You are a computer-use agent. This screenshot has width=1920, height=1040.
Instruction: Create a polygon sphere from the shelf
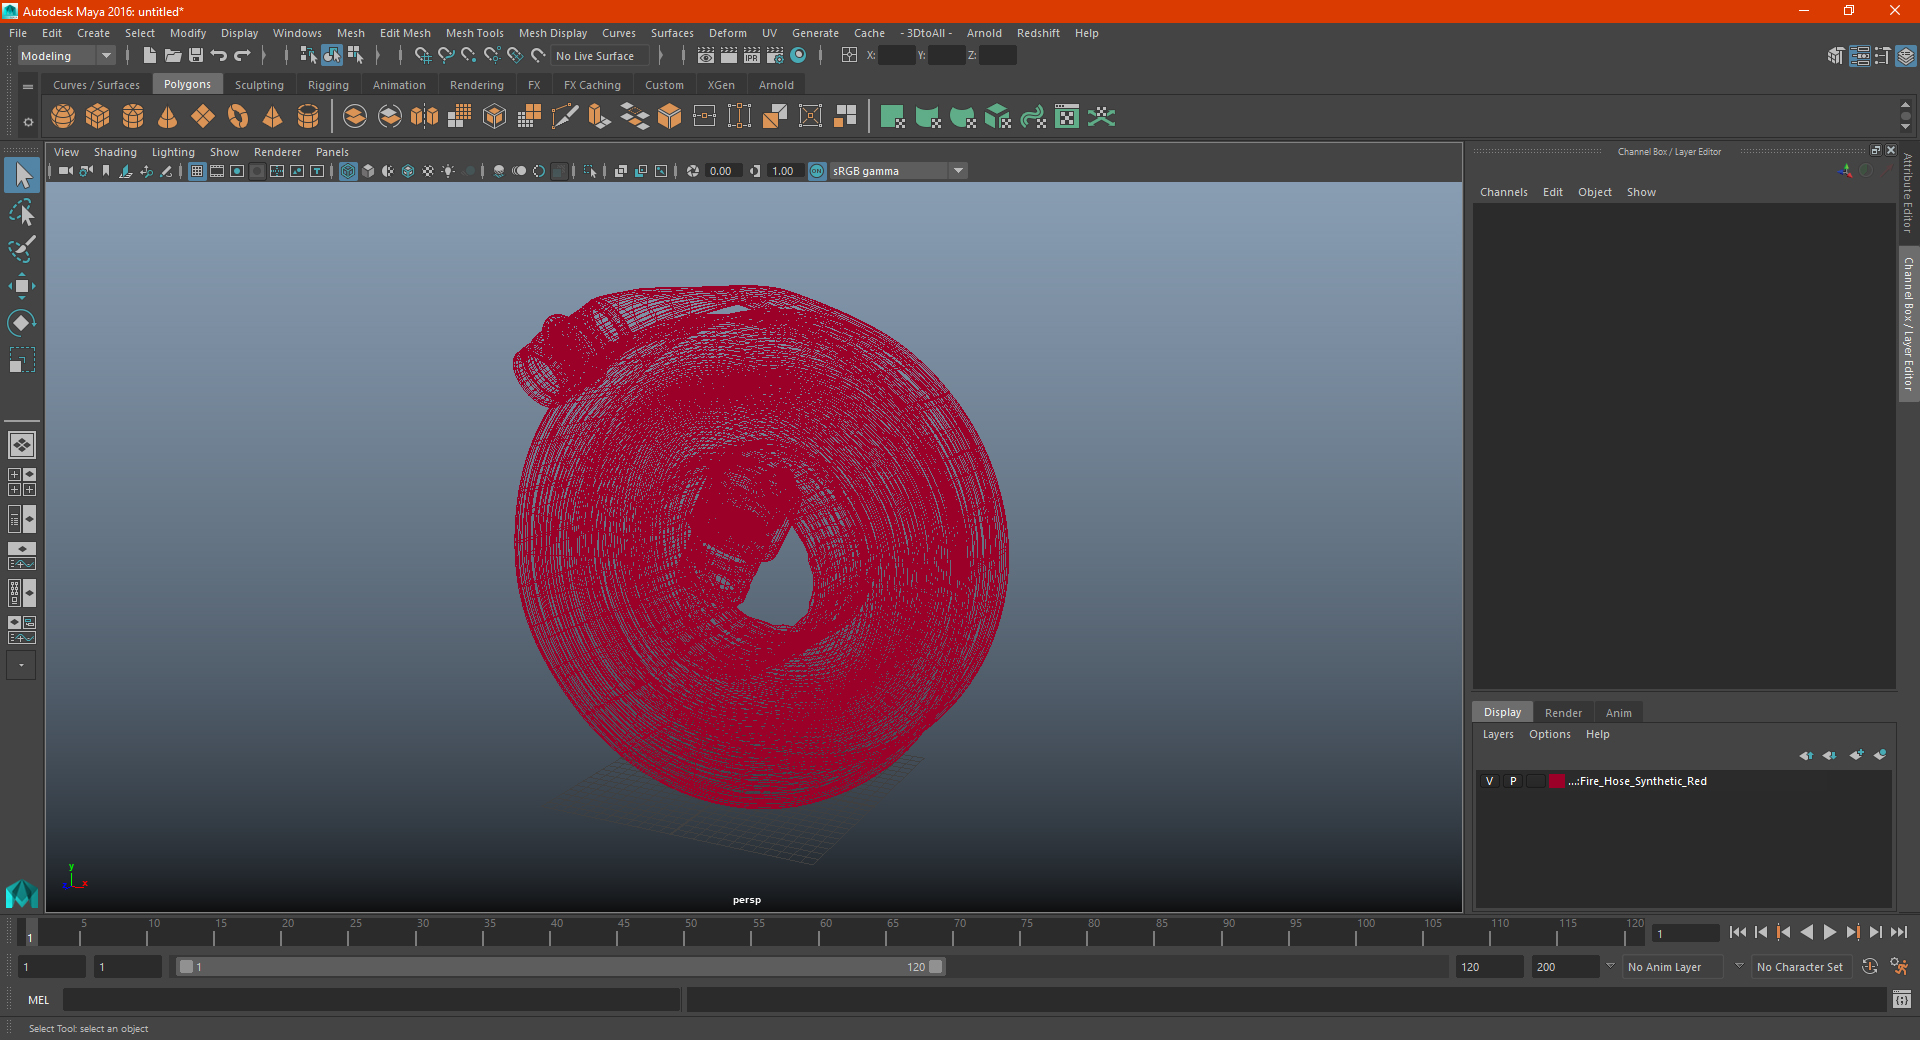(x=63, y=117)
